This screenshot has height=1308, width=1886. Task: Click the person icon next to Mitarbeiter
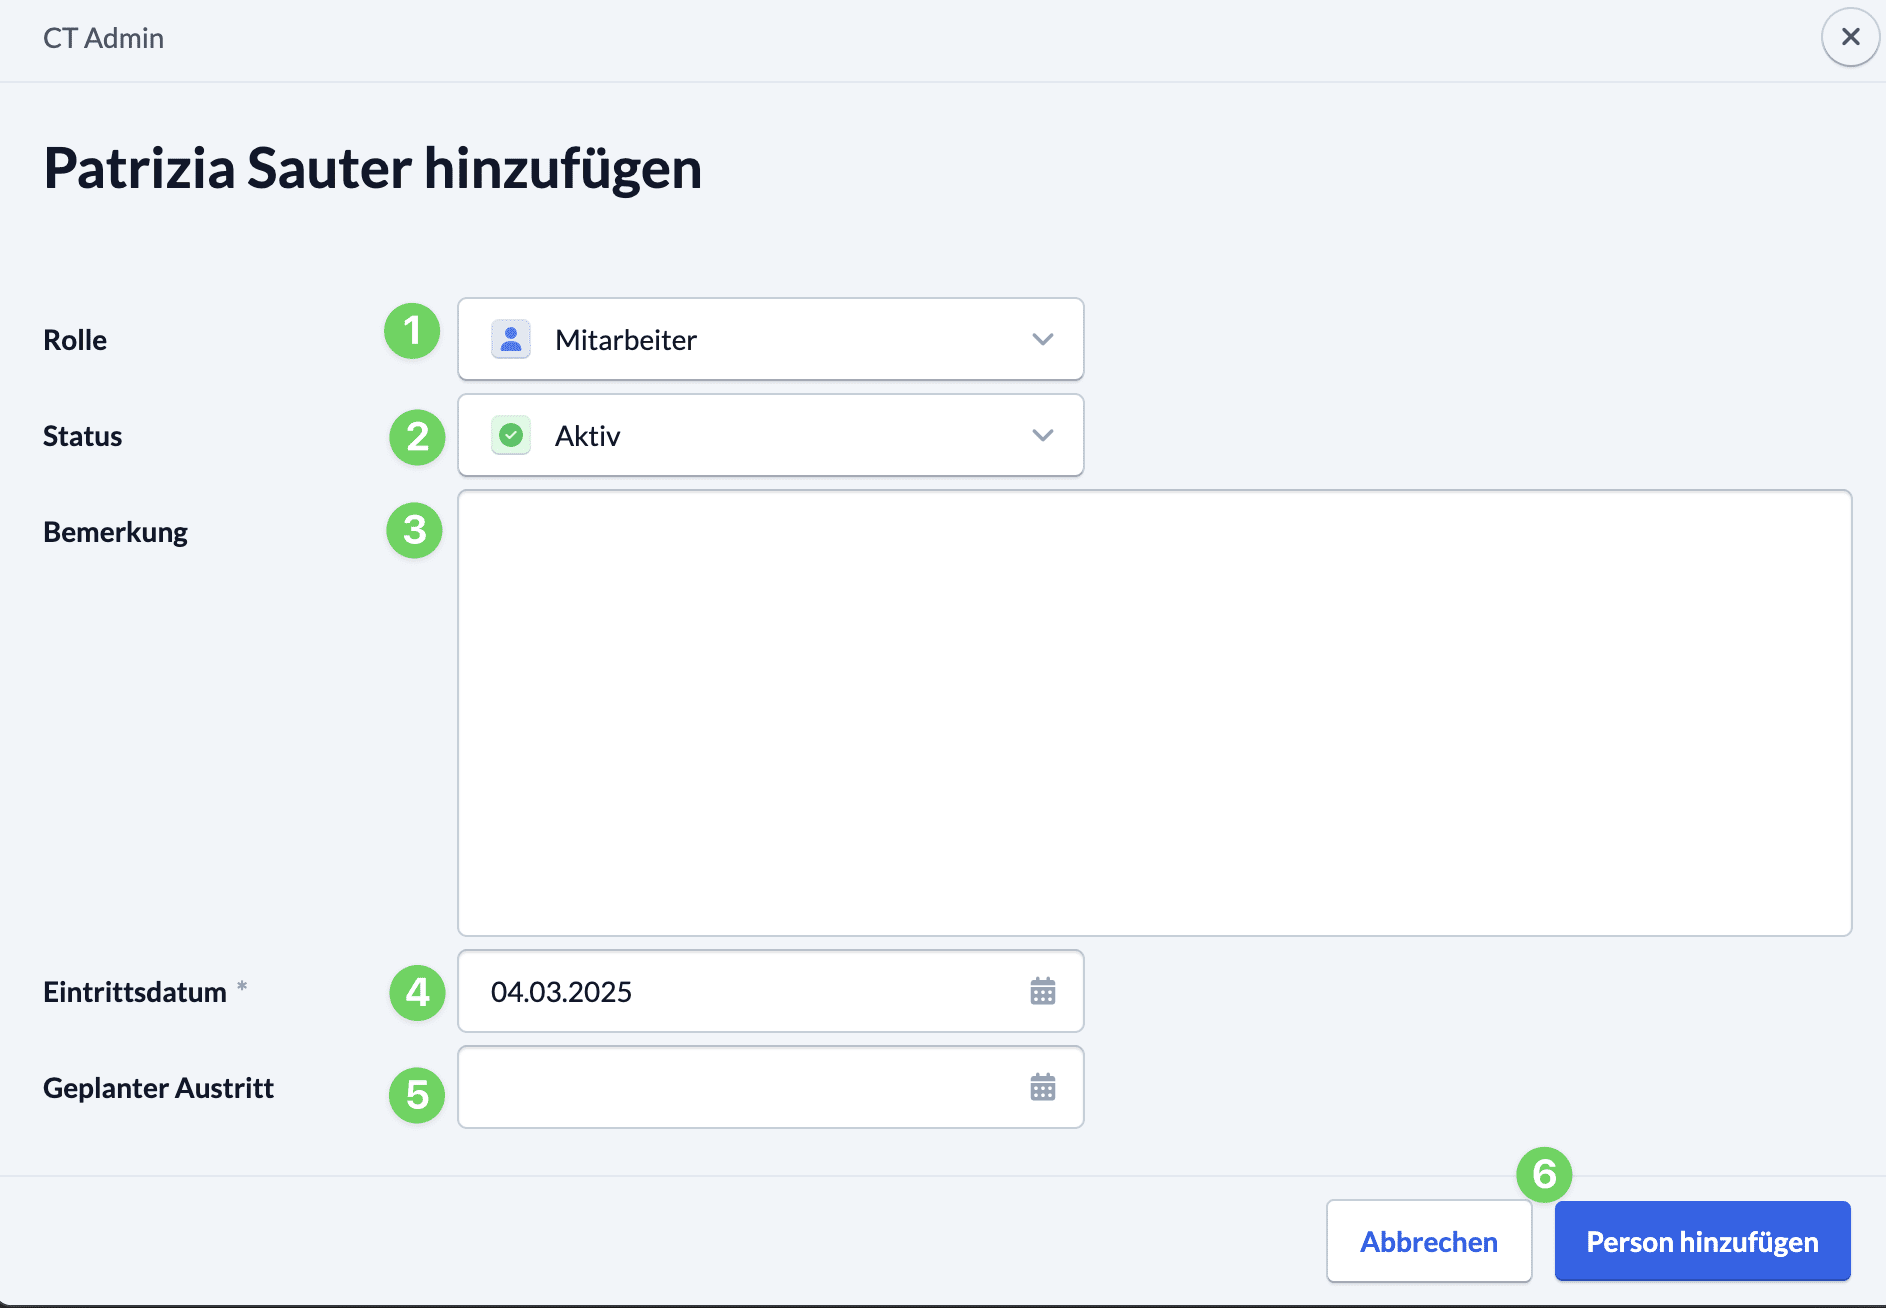(x=511, y=339)
